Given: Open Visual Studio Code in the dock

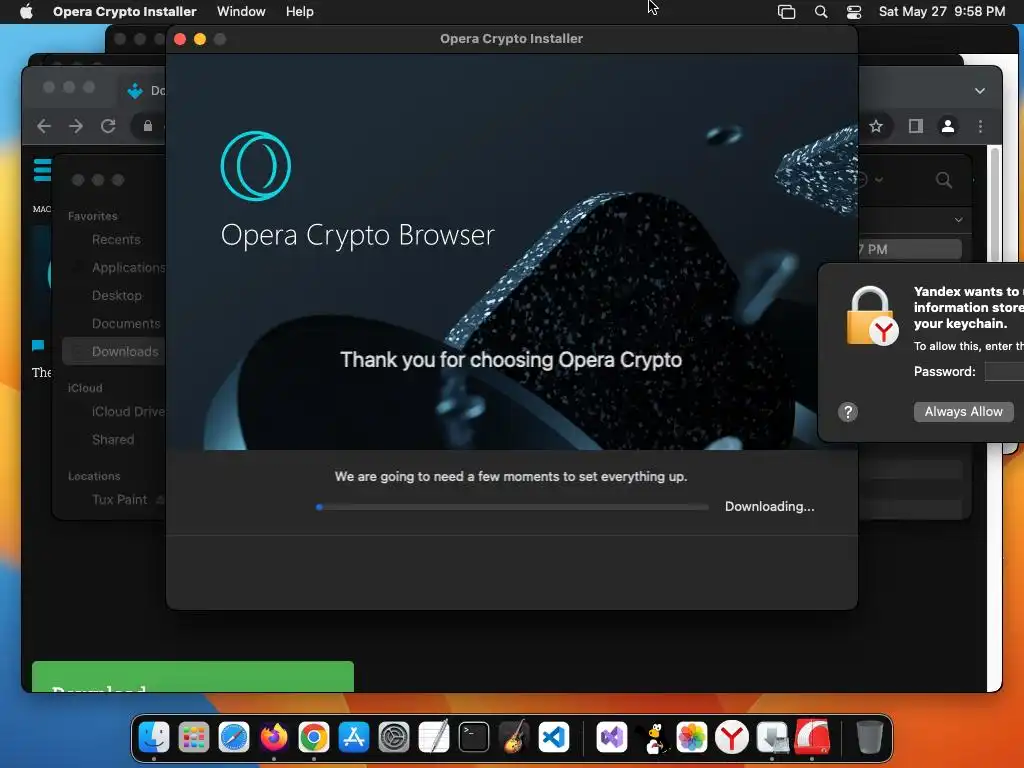Looking at the screenshot, I should tap(554, 737).
